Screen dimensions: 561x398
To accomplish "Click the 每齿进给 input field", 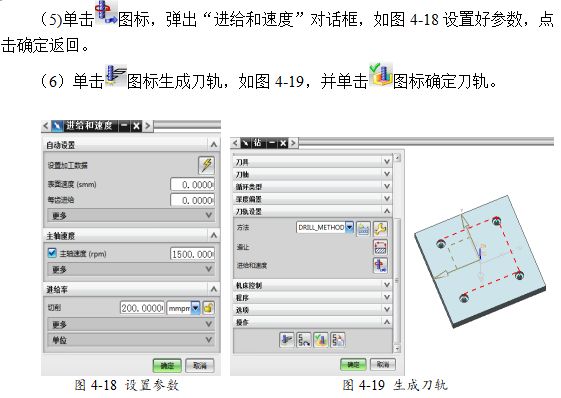I will (x=192, y=200).
